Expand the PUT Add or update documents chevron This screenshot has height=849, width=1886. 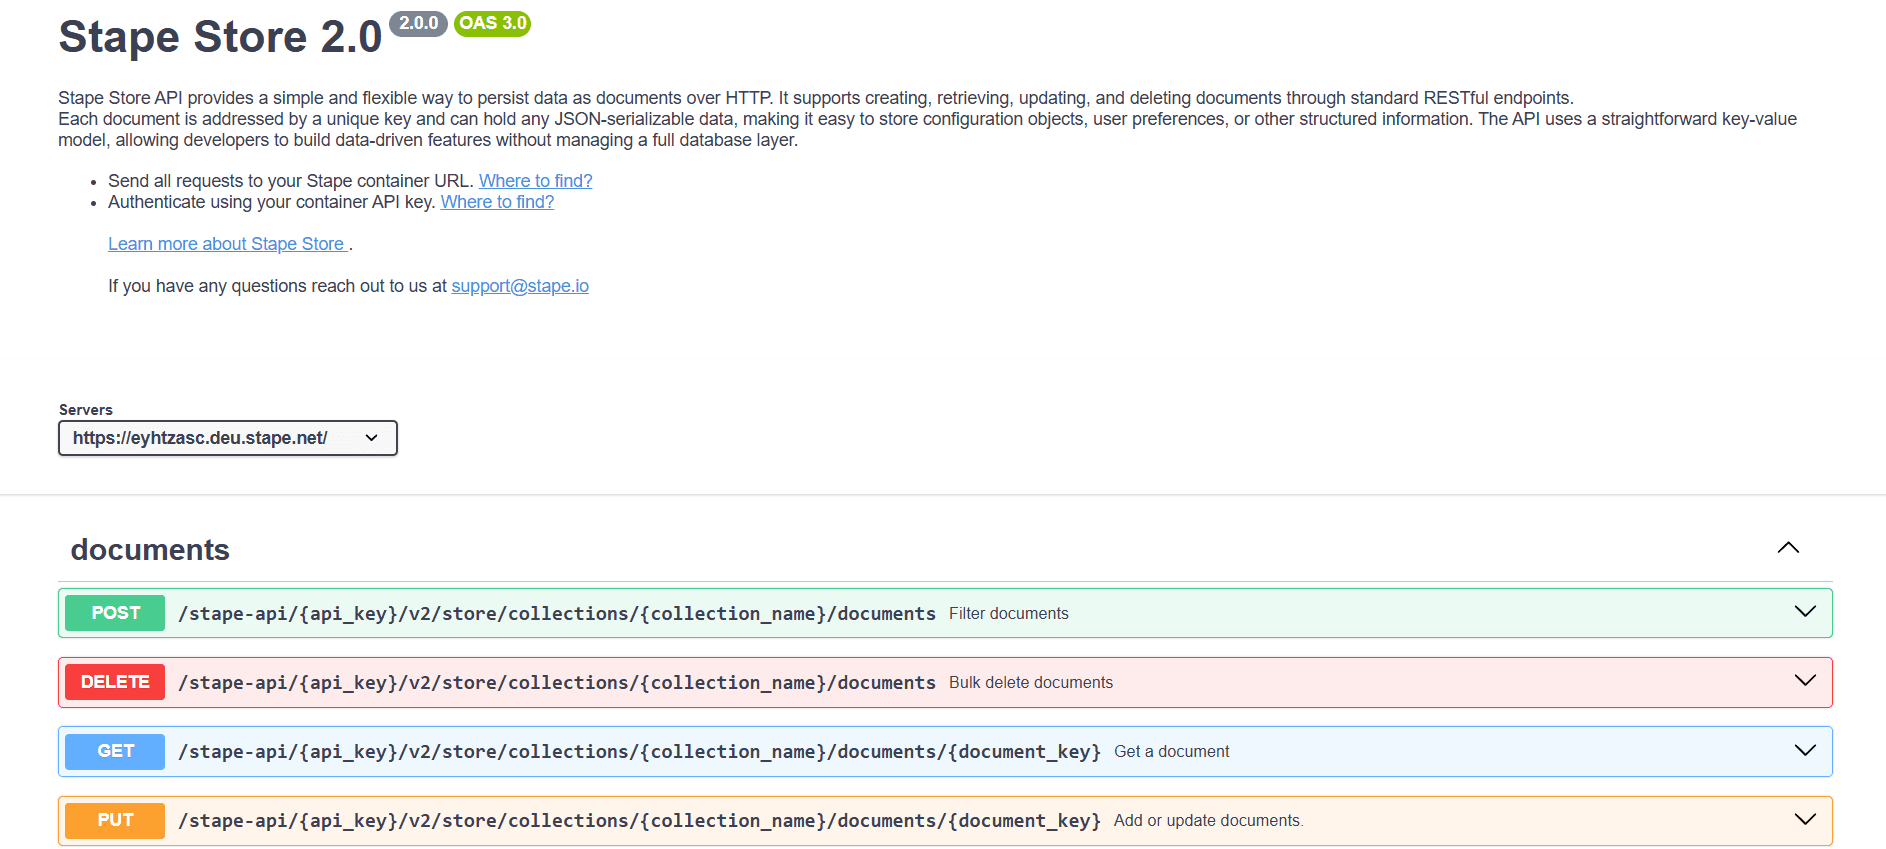tap(1805, 819)
